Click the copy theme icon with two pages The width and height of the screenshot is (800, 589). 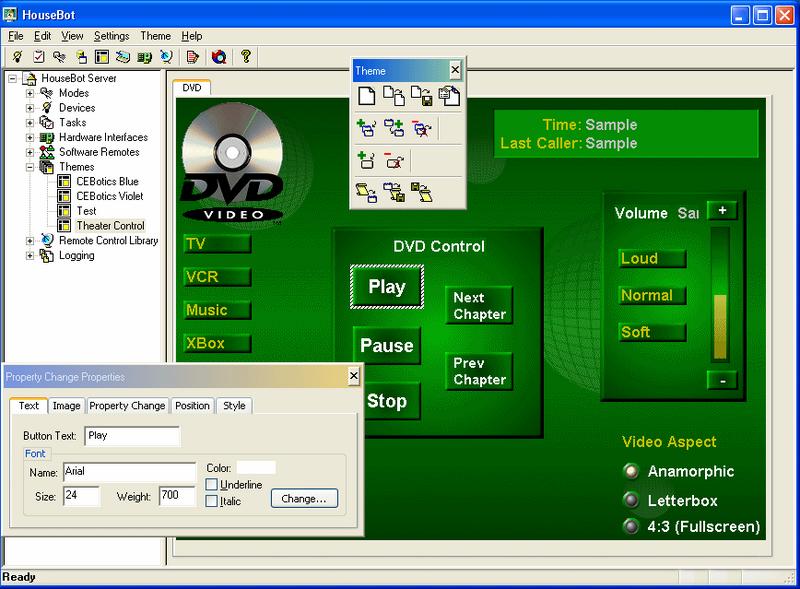coord(394,95)
